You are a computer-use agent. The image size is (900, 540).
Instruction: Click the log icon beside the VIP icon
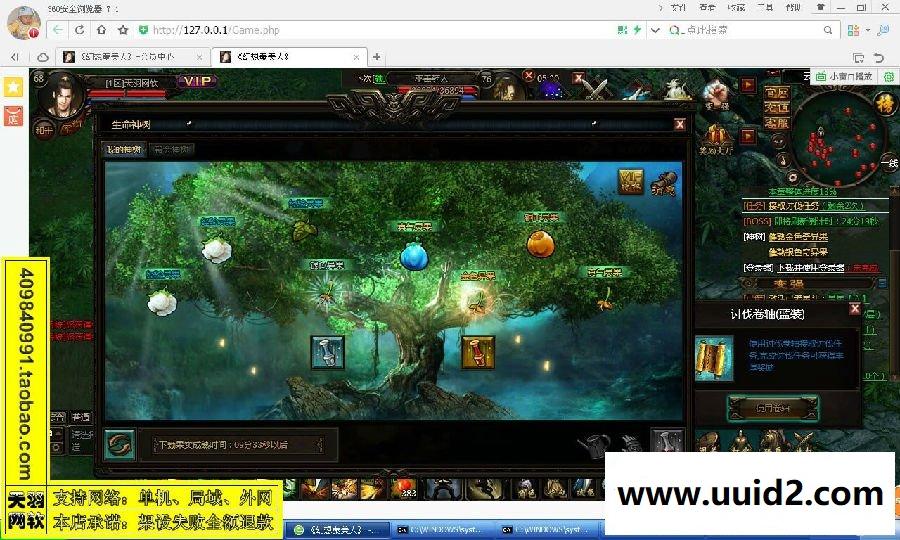tap(664, 184)
